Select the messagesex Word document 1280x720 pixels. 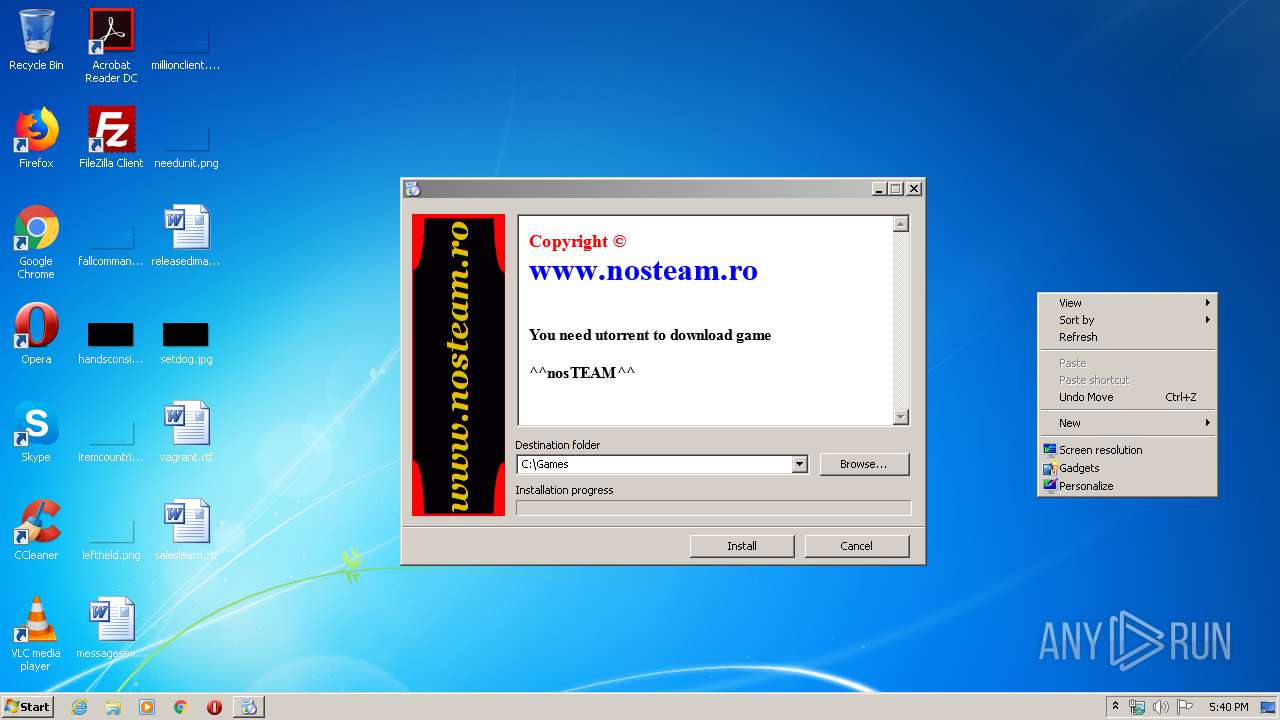click(x=111, y=628)
